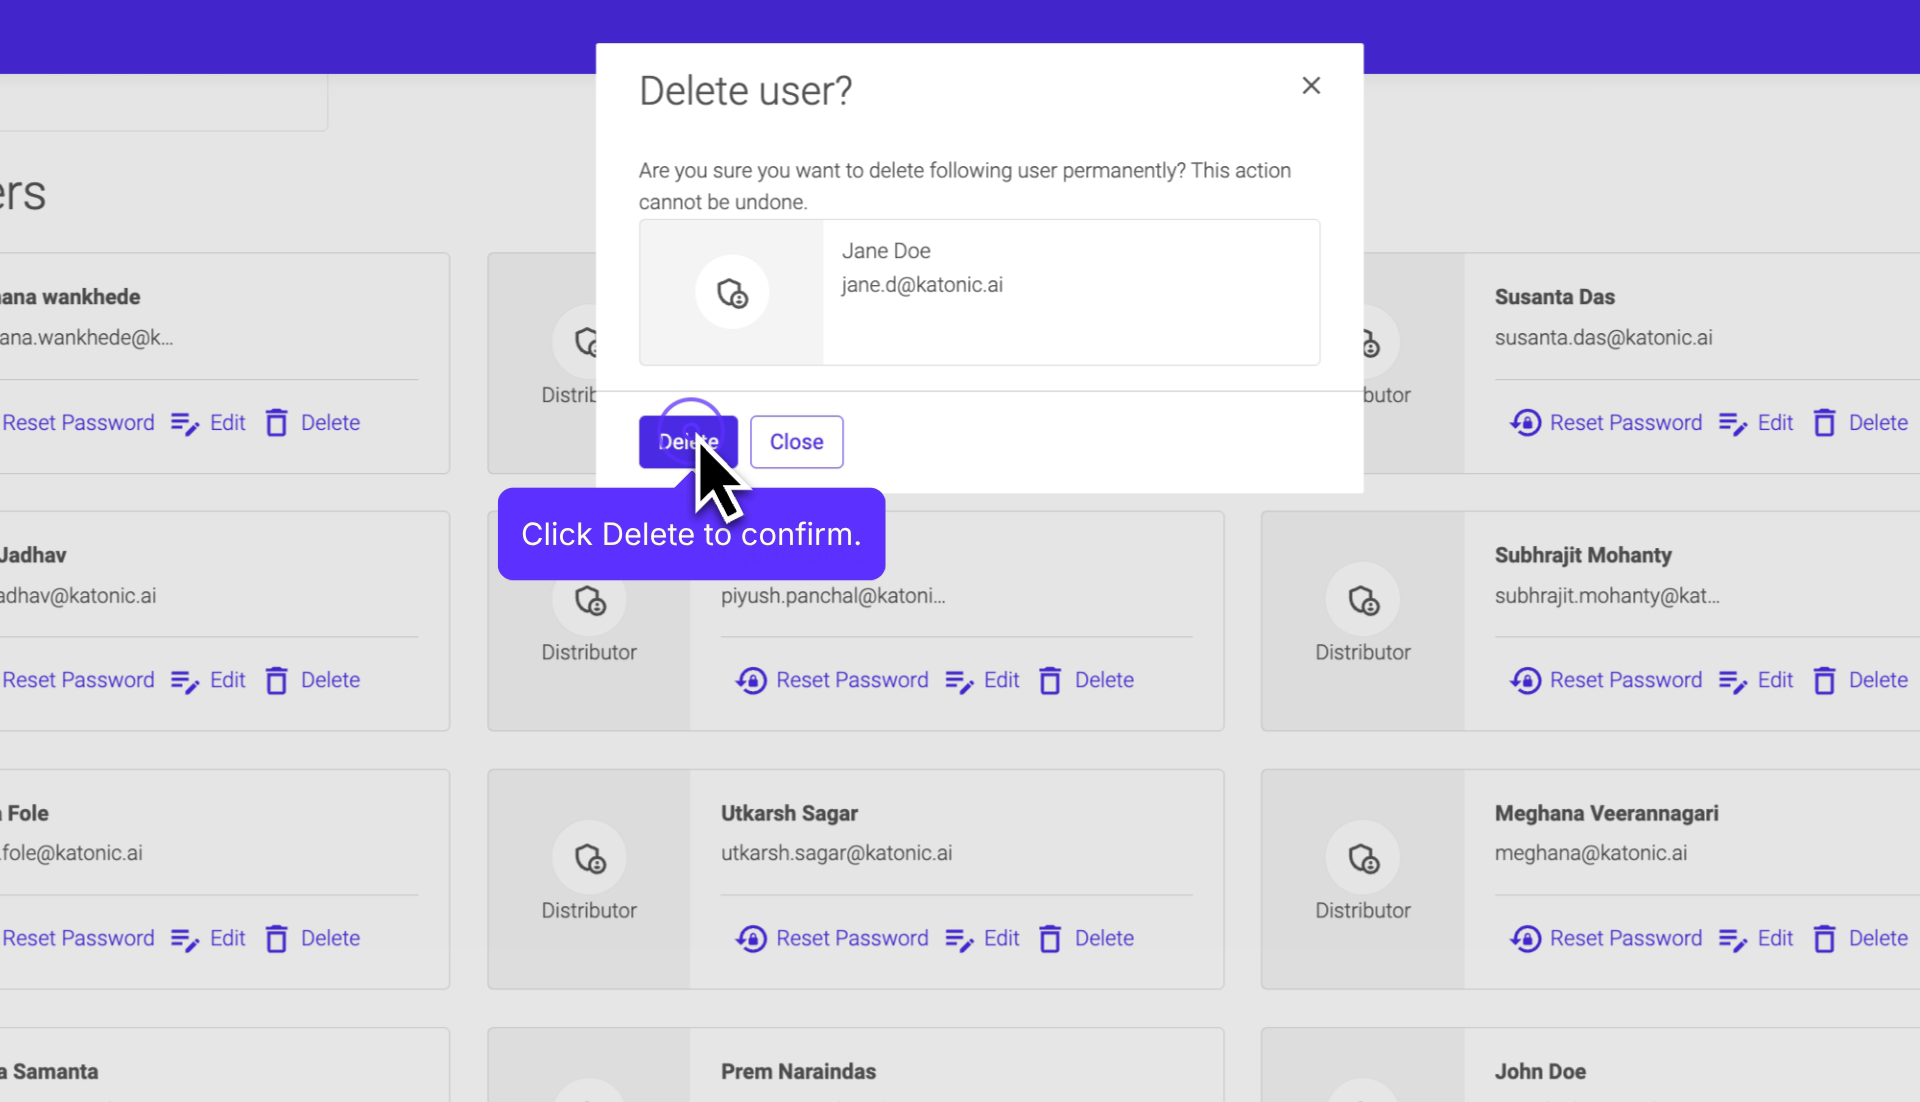
Task: Dismiss the Delete user dialog via the X
Action: pyautogui.click(x=1311, y=85)
